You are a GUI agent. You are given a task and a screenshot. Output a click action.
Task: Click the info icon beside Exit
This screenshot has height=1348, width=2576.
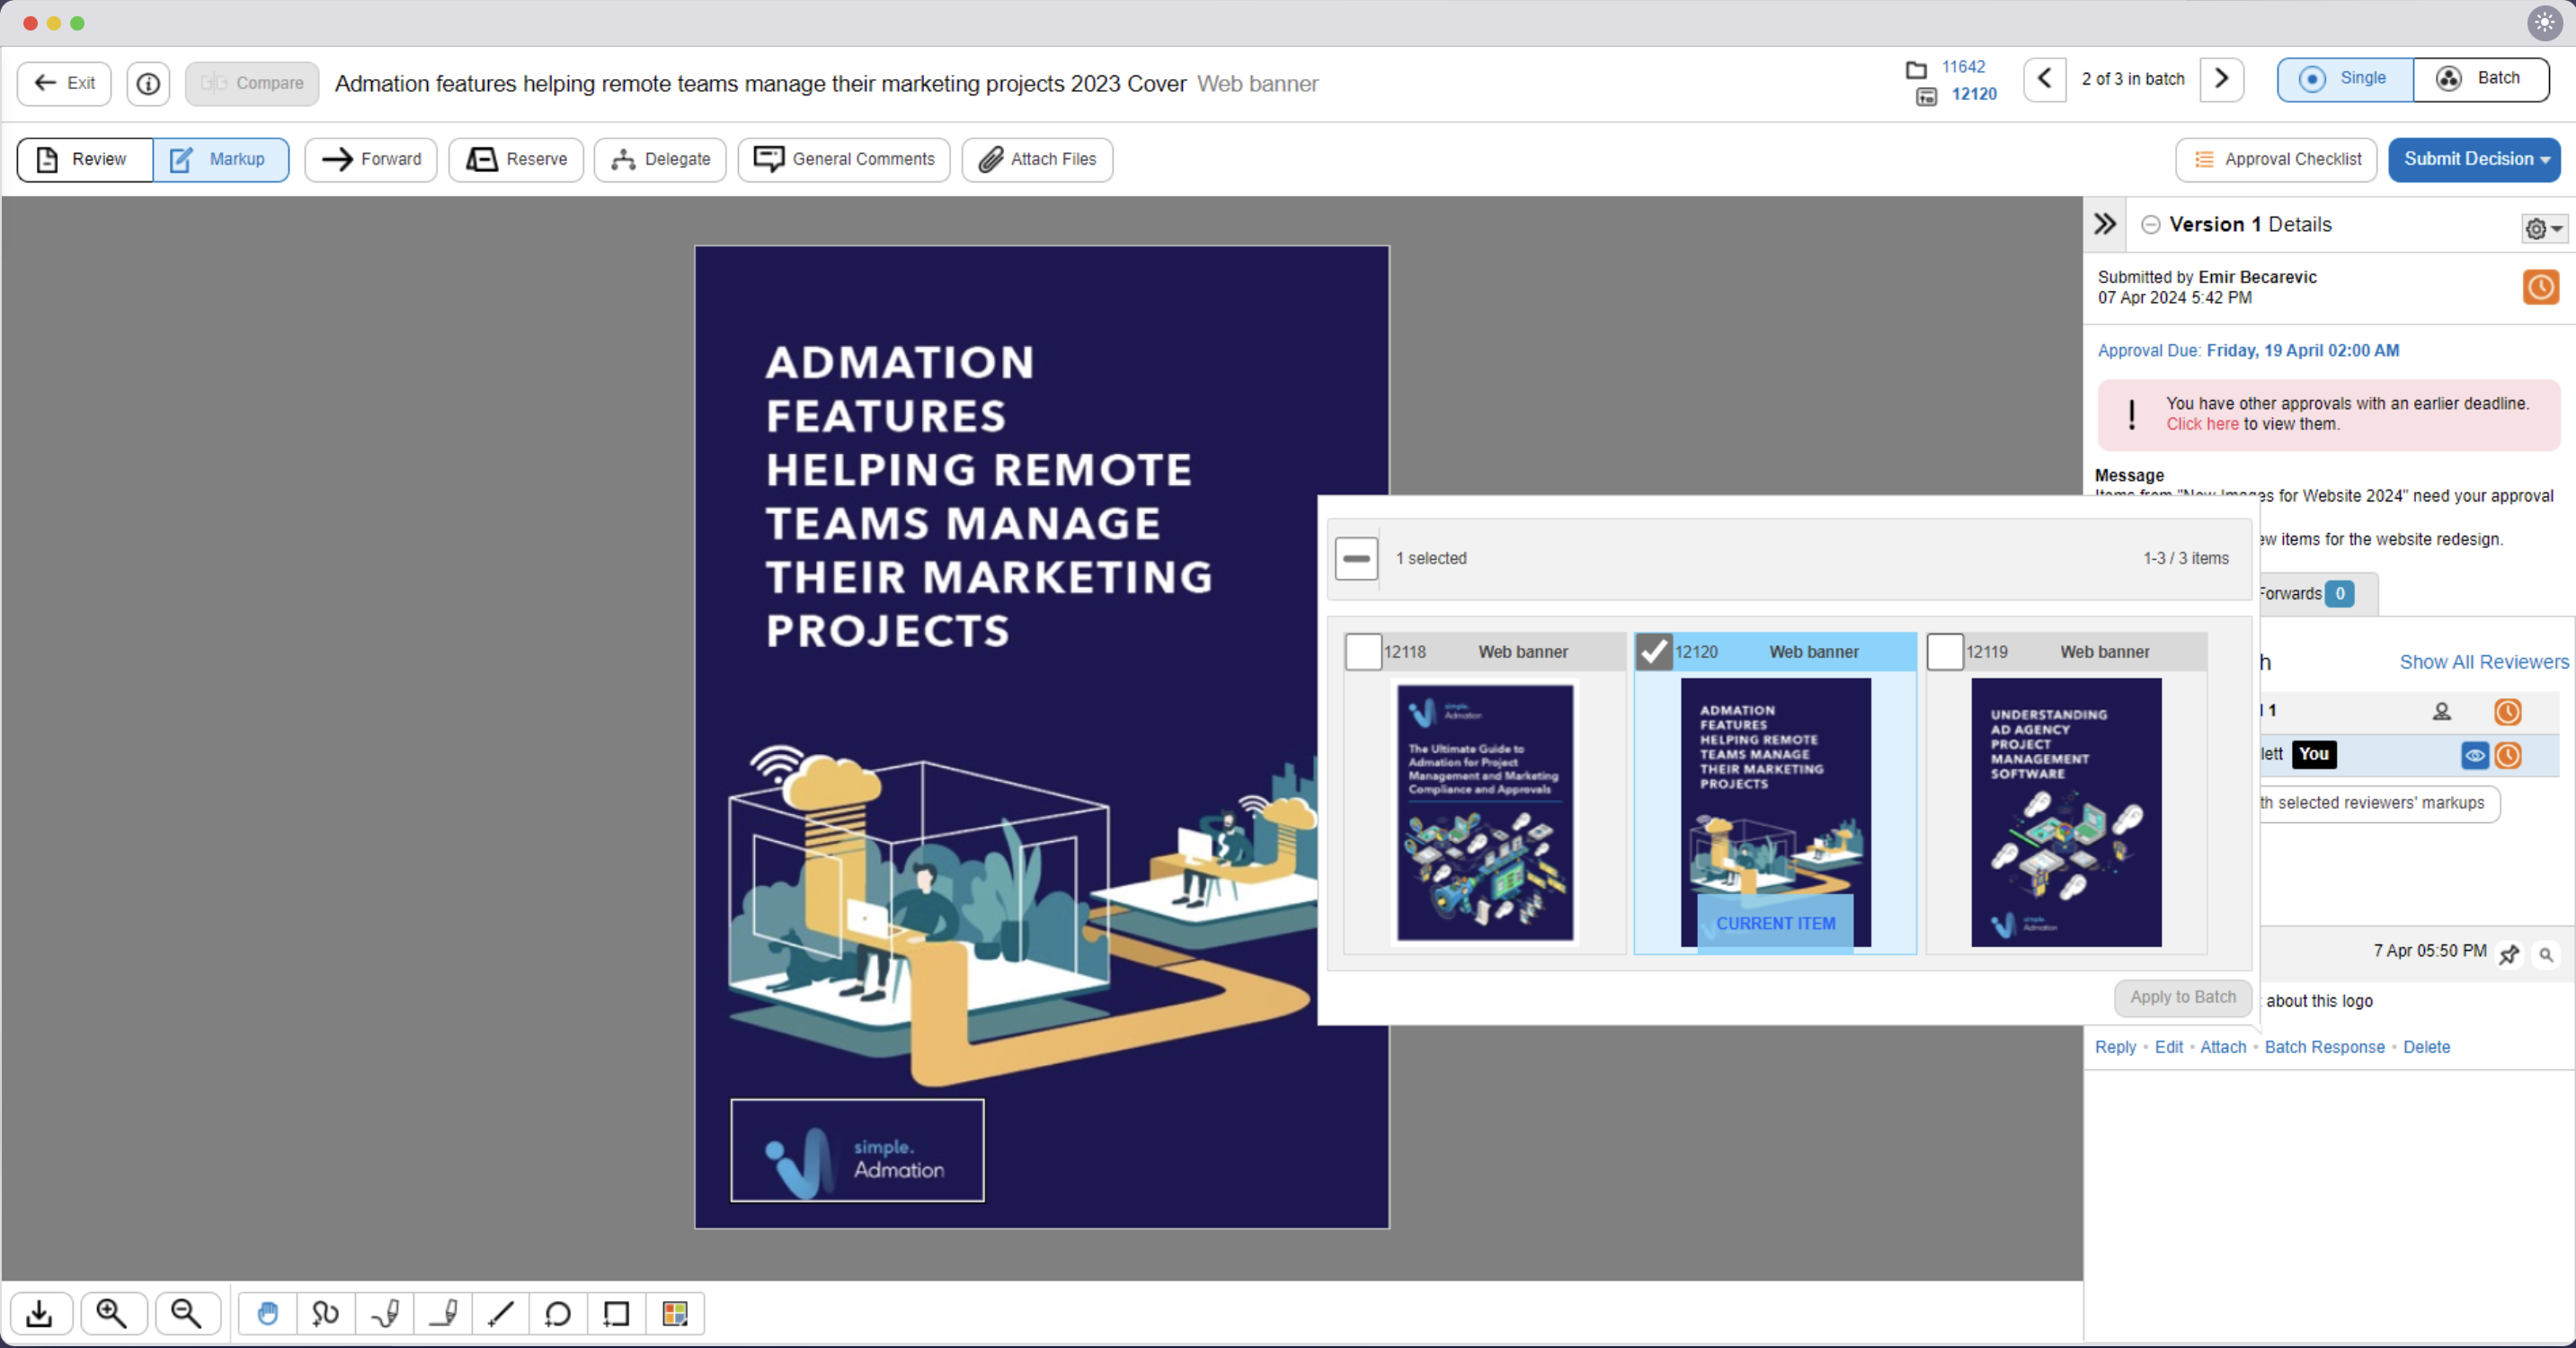pyautogui.click(x=148, y=83)
